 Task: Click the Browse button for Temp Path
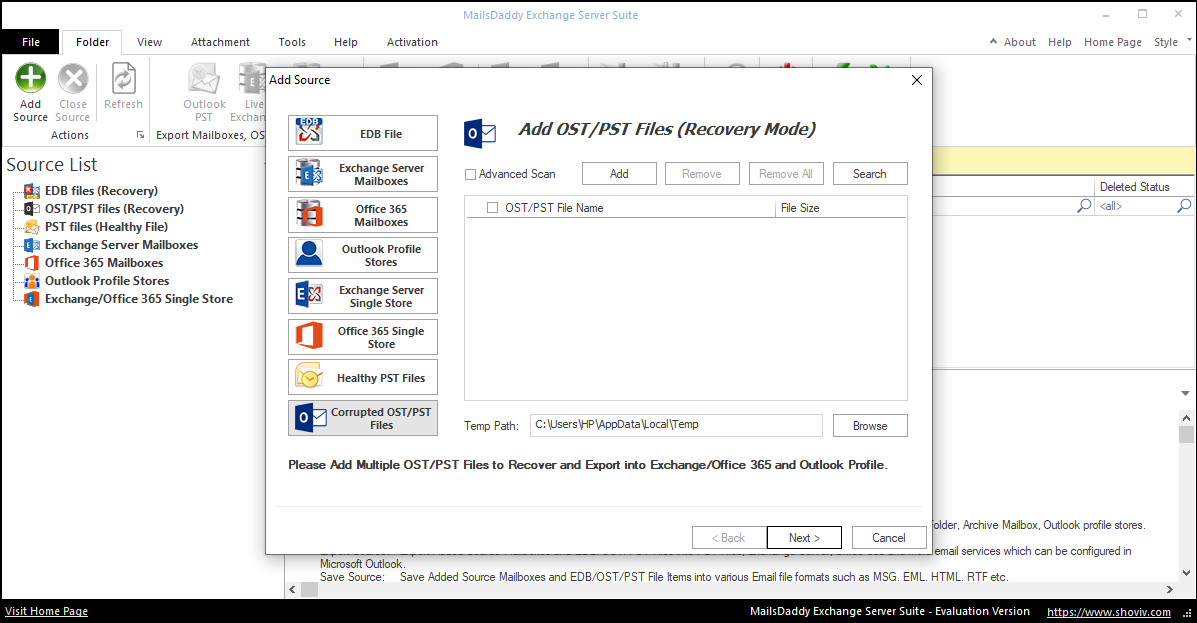tap(870, 425)
